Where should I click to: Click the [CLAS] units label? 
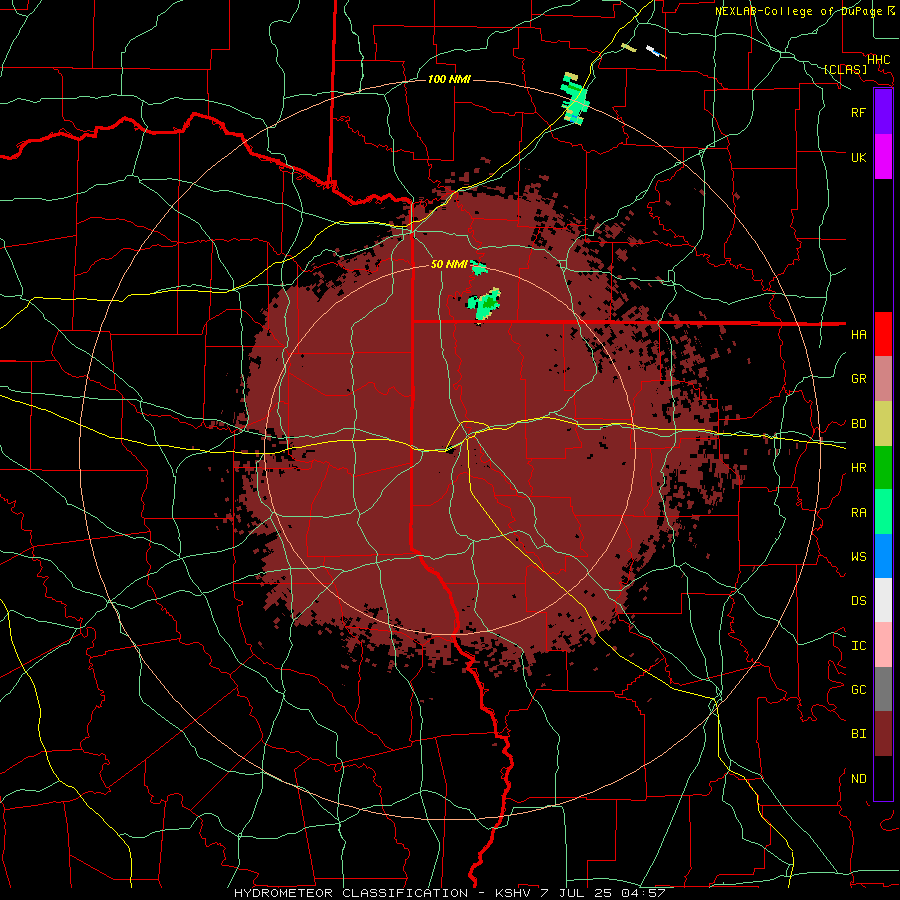click(845, 69)
